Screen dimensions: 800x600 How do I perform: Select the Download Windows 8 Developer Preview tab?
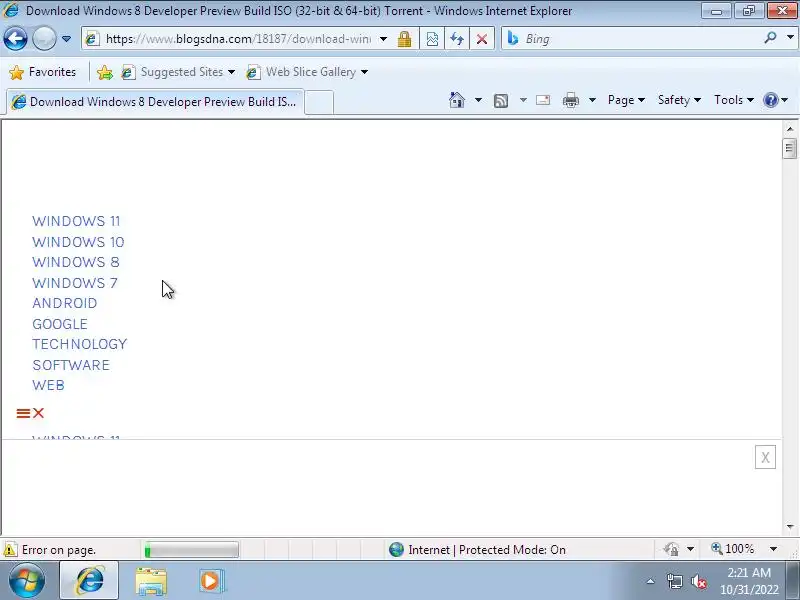[x=155, y=102]
